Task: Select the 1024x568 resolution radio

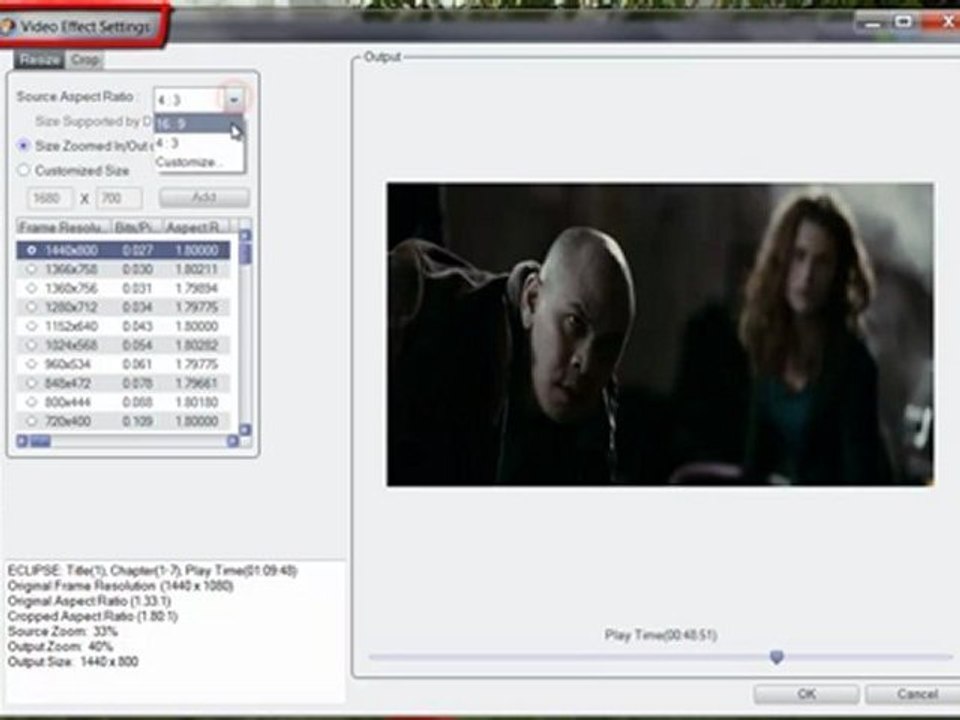Action: pos(31,345)
